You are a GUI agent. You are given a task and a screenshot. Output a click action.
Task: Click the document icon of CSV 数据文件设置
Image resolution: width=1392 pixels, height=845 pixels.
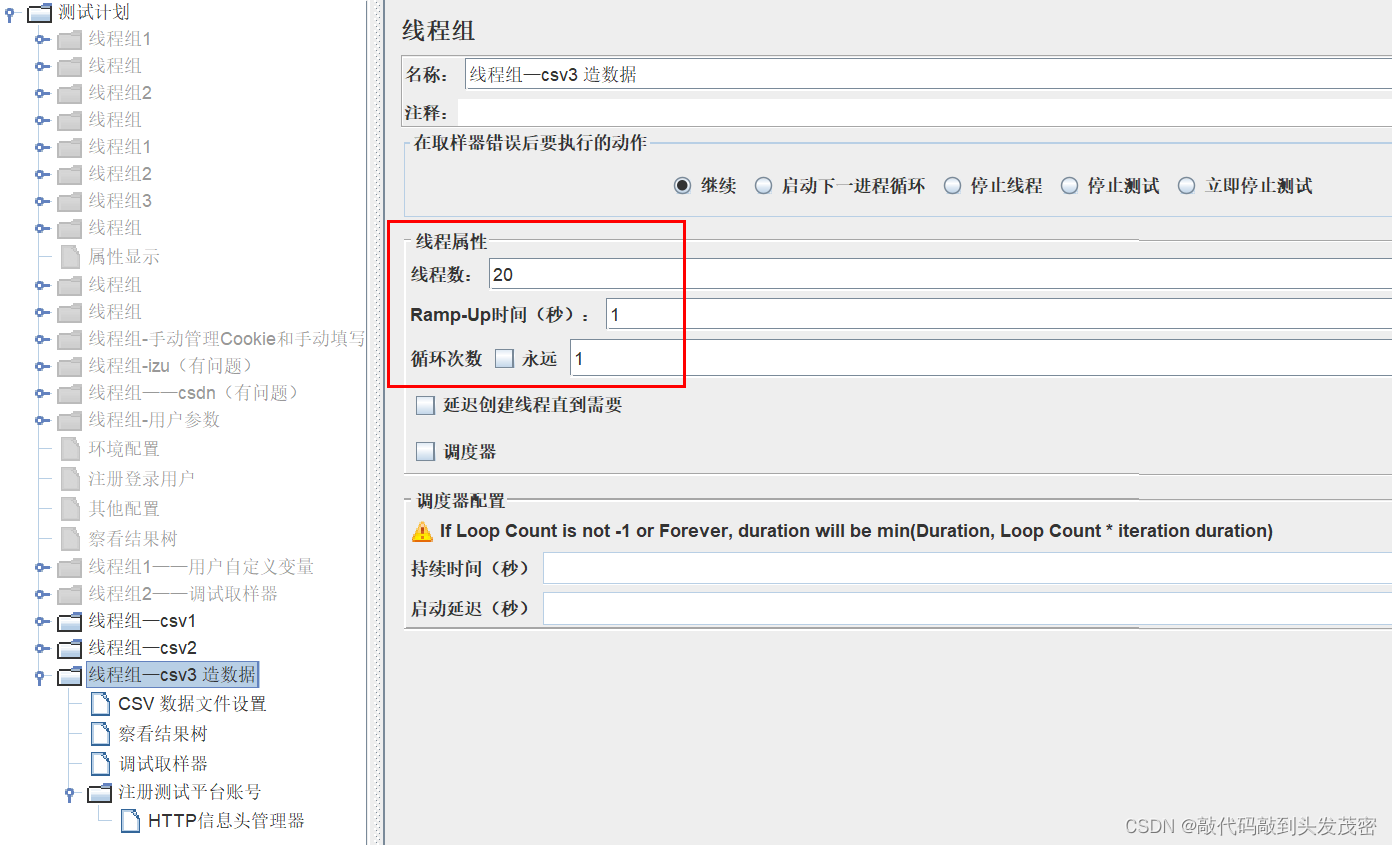point(100,704)
